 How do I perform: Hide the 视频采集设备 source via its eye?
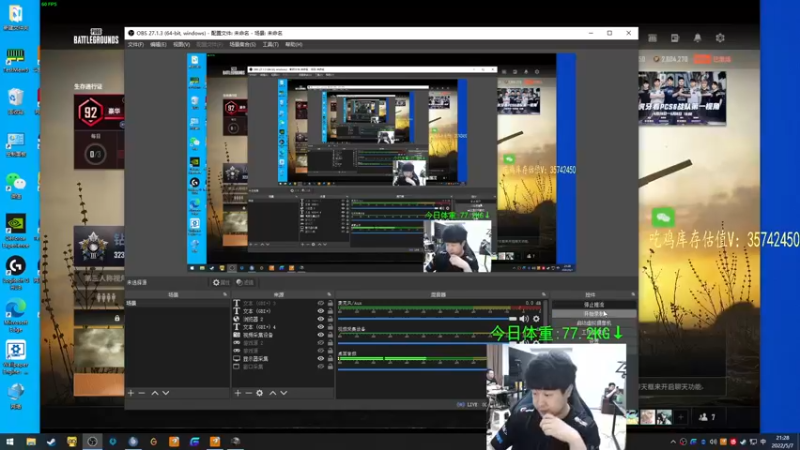tap(320, 335)
